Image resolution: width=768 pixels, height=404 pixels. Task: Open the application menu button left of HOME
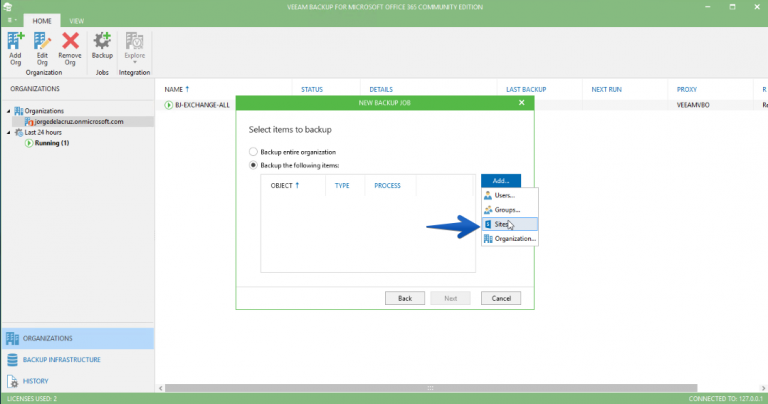point(12,21)
